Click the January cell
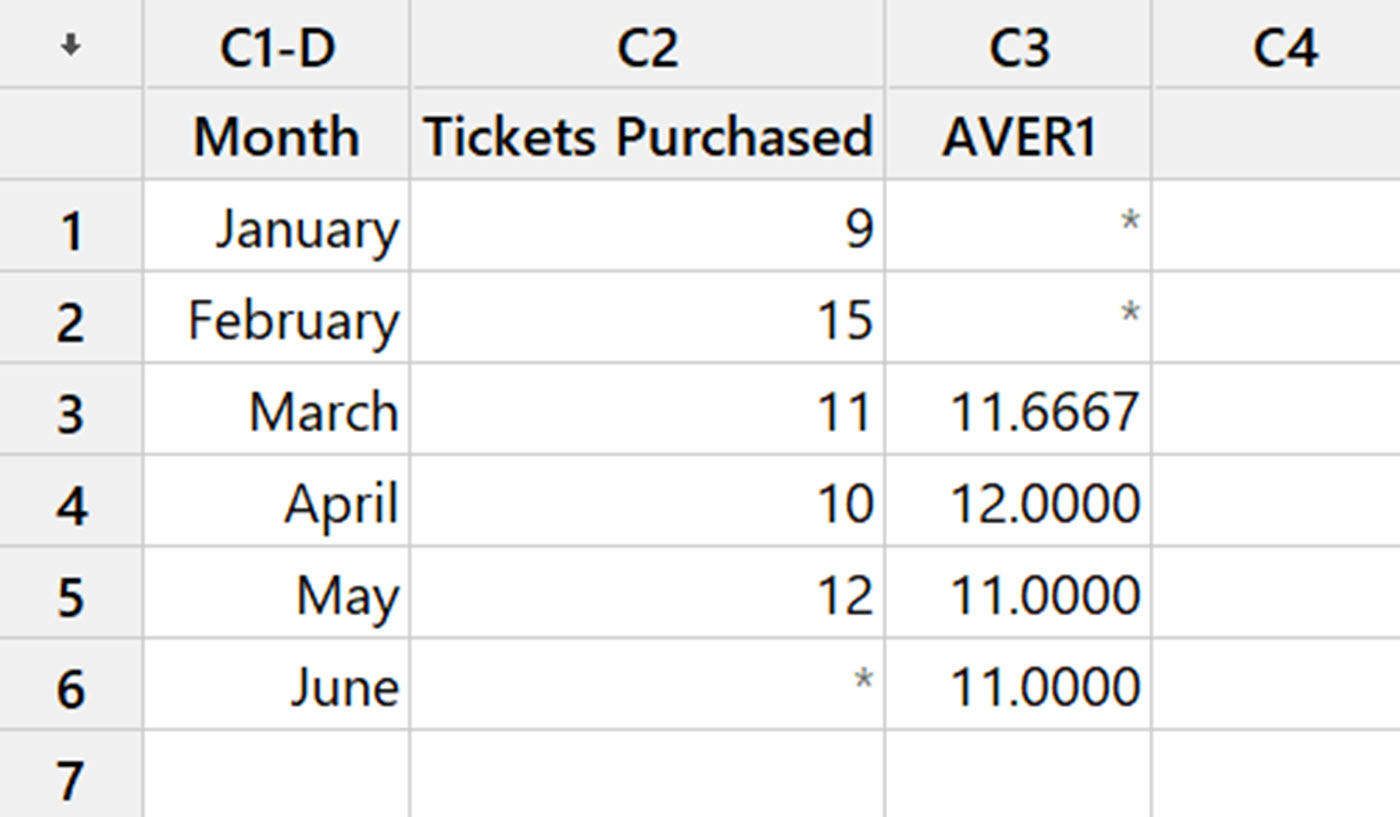Viewport: 1400px width, 817px height. pyautogui.click(x=277, y=226)
